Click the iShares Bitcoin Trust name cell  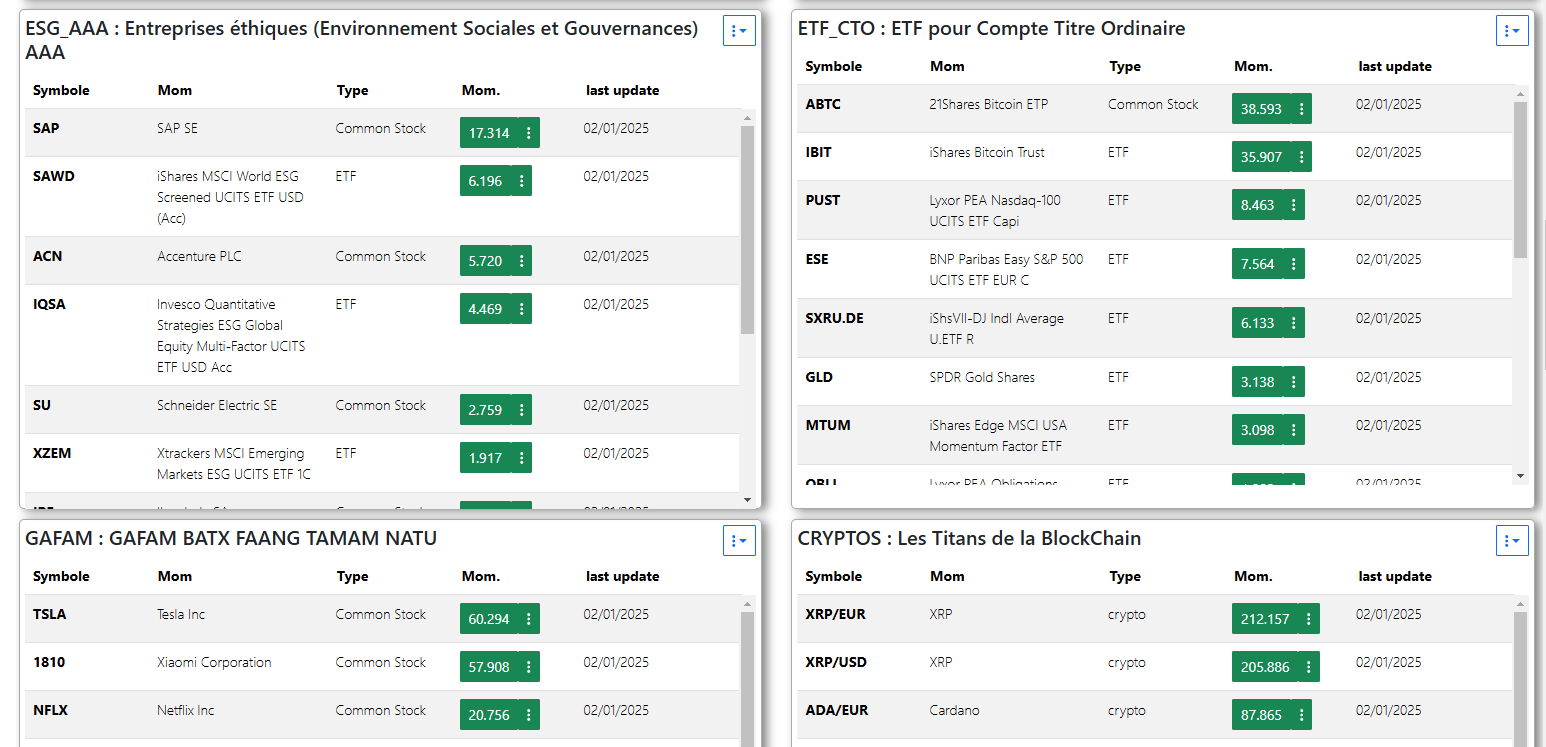pyautogui.click(x=987, y=152)
